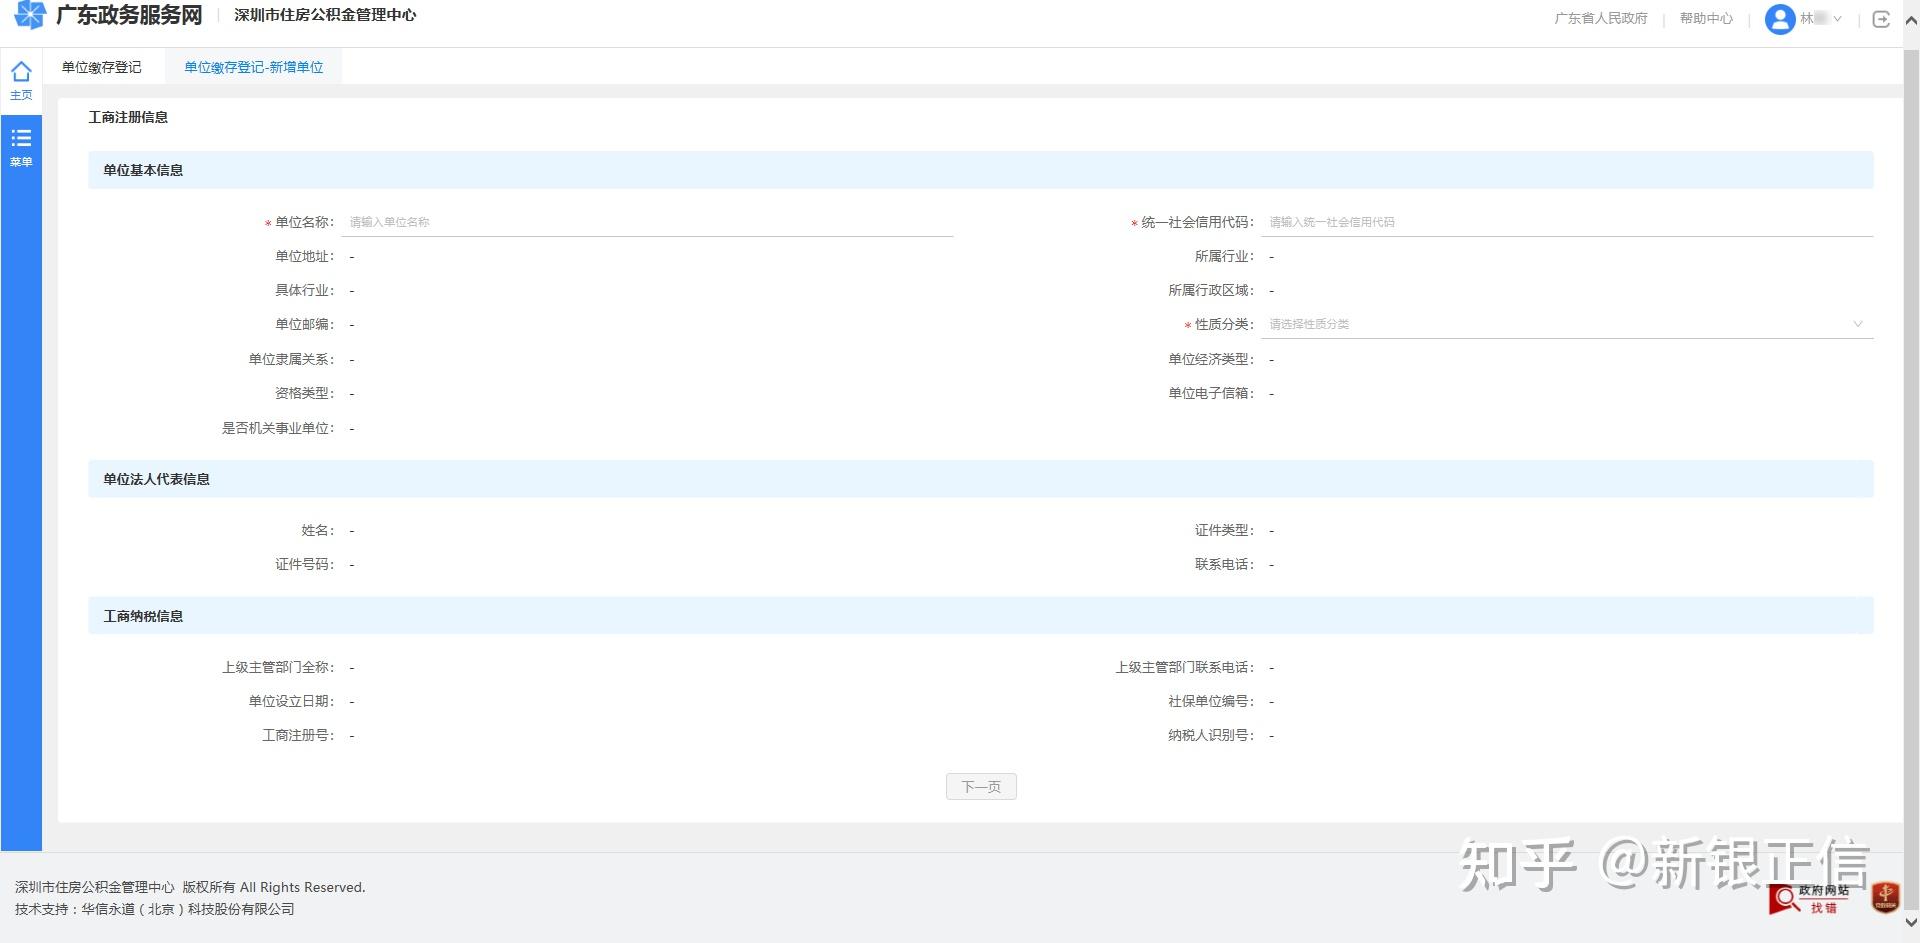
Task: Focus the 统一社会信用代码 input field
Action: coord(1566,222)
